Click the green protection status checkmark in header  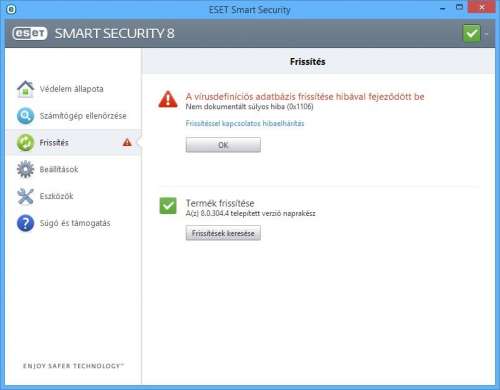coord(472,33)
